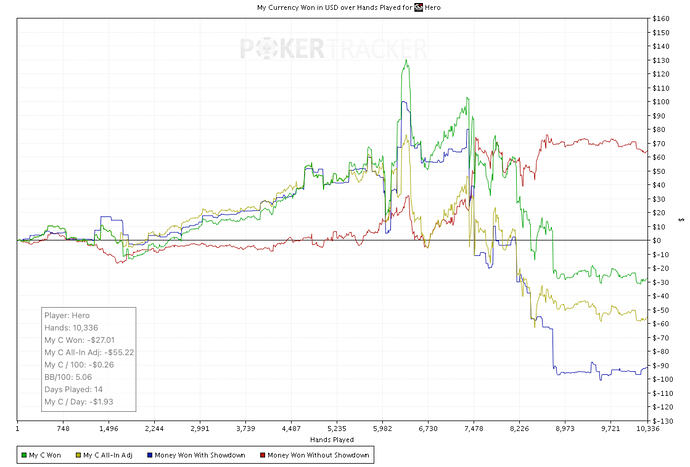Click the red Money Won Without Showdown swatch
The image size is (690, 467).
coord(263,455)
